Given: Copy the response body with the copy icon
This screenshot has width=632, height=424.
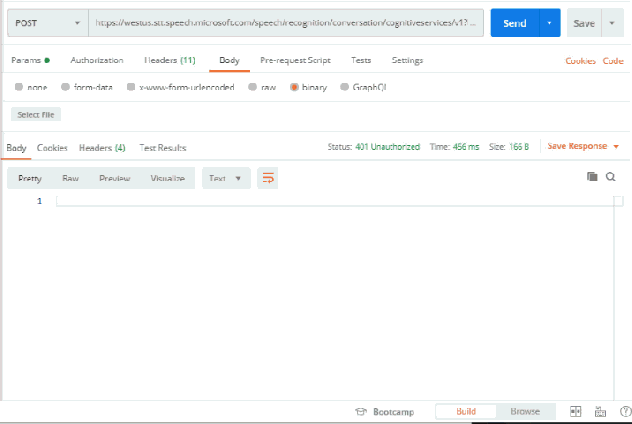Looking at the screenshot, I should (x=592, y=177).
